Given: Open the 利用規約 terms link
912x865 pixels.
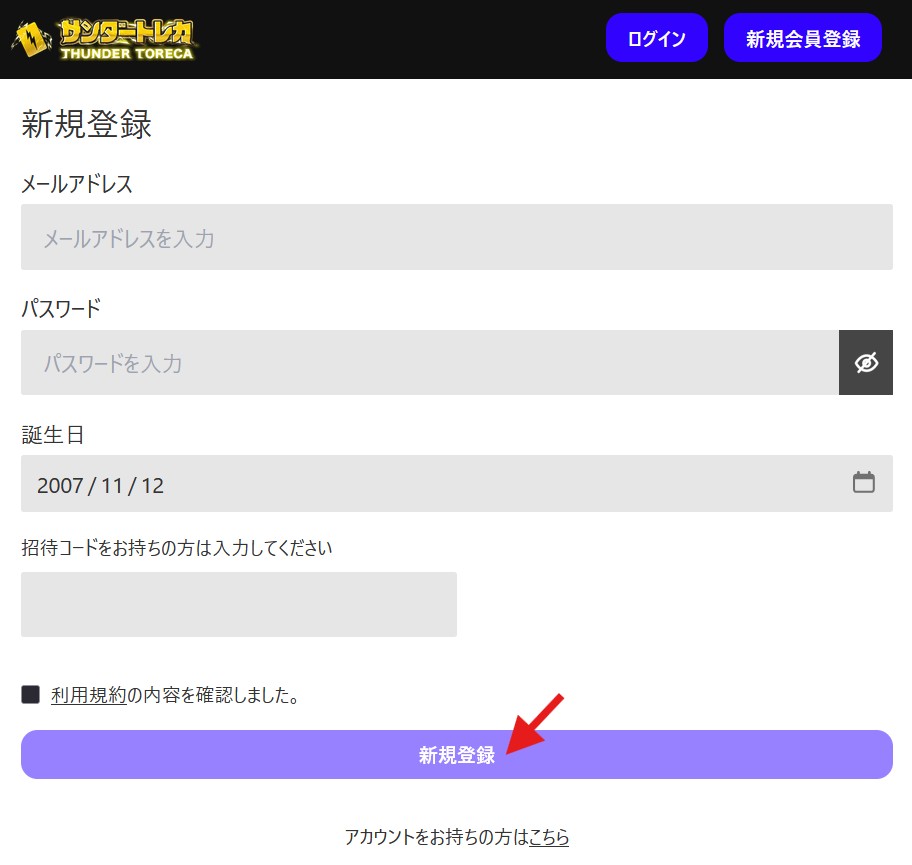Looking at the screenshot, I should point(88,695).
